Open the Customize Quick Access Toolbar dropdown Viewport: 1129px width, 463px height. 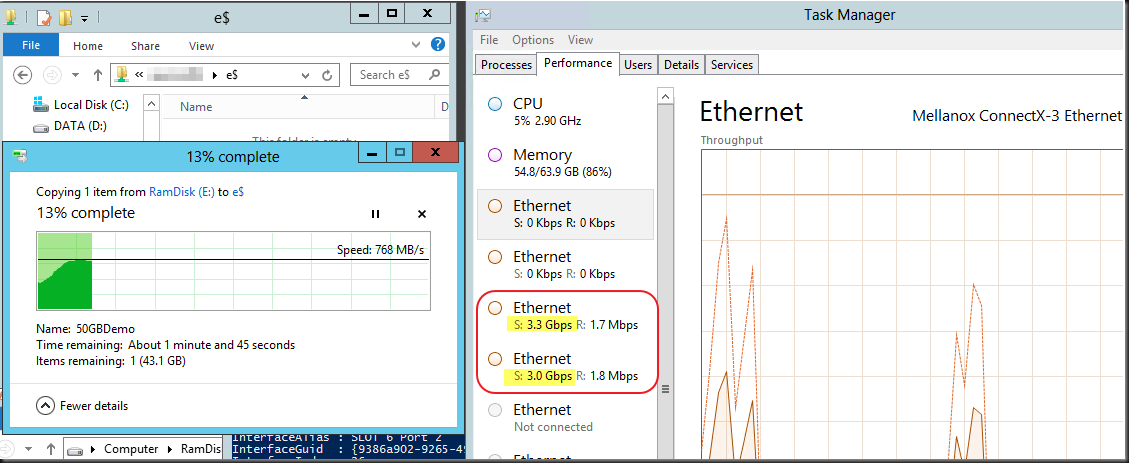[x=85, y=17]
